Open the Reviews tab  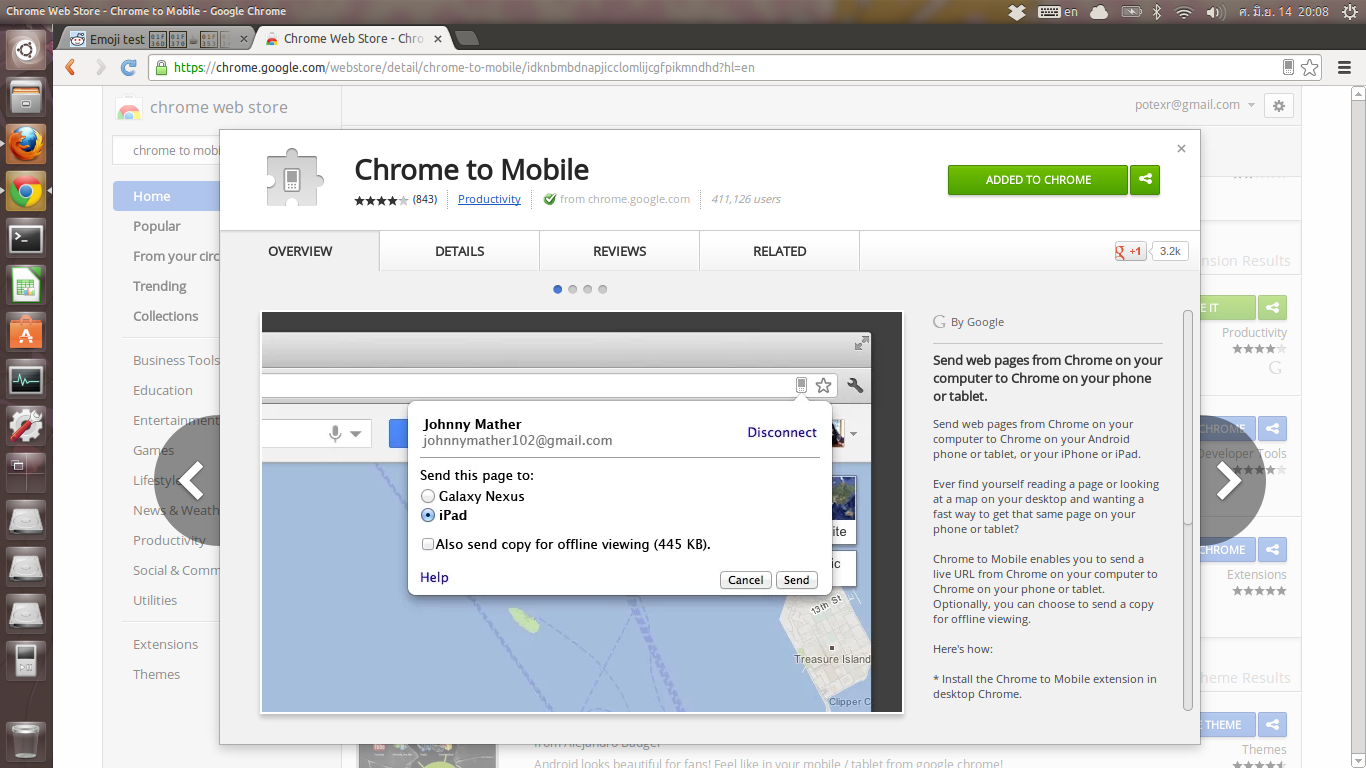pos(620,251)
